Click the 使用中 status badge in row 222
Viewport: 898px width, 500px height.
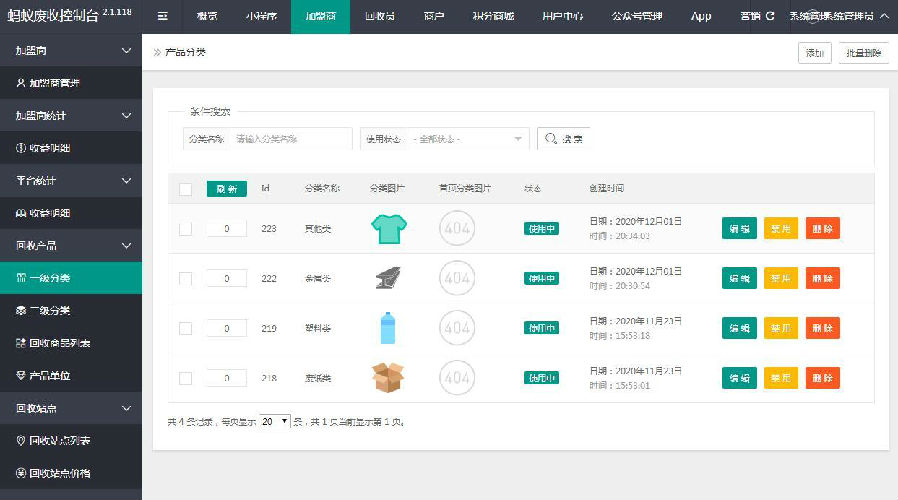click(541, 278)
